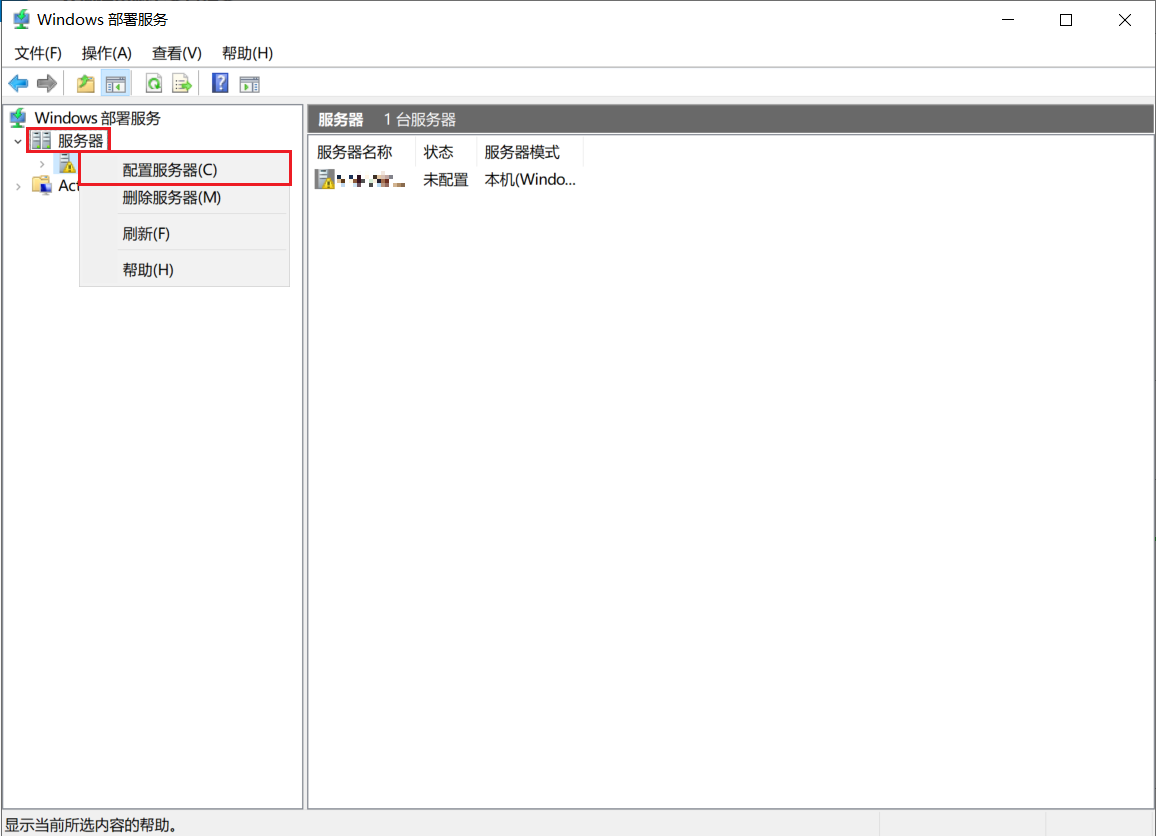Viewport: 1156px width, 836px height.
Task: Click the 服务器 node icon in tree
Action: [x=41, y=140]
